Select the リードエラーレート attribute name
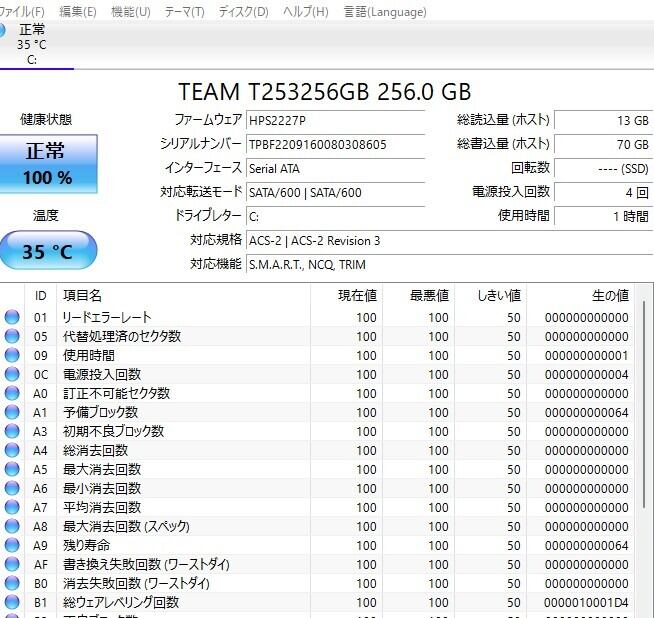Viewport: 654px width, 618px height. pyautogui.click(x=107, y=317)
